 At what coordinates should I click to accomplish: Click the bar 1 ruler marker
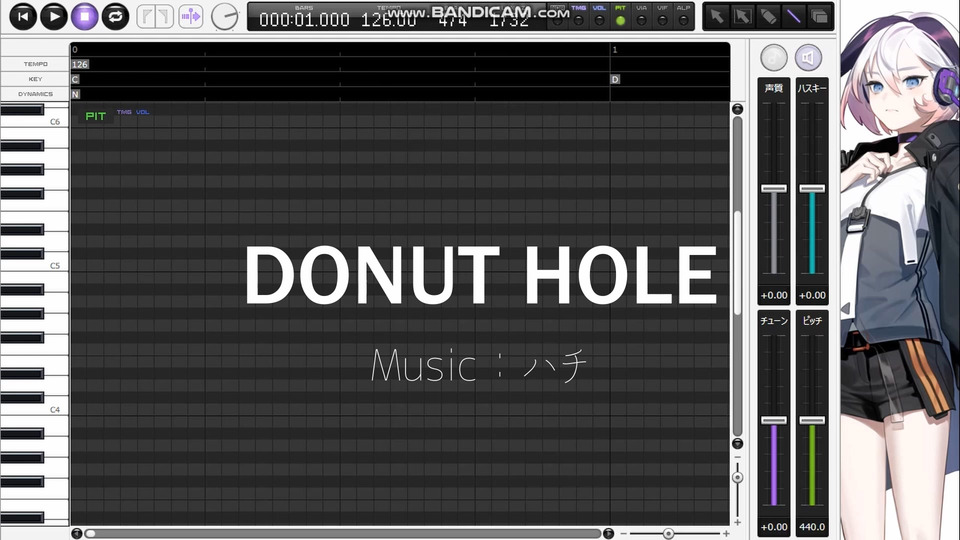[615, 50]
